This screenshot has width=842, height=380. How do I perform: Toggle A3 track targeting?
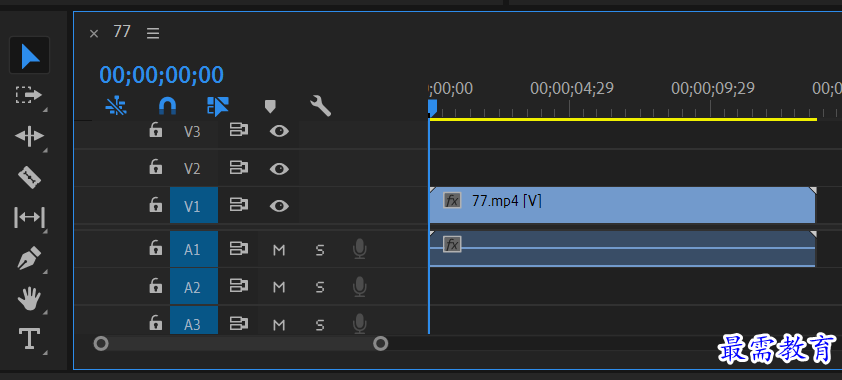point(194,320)
